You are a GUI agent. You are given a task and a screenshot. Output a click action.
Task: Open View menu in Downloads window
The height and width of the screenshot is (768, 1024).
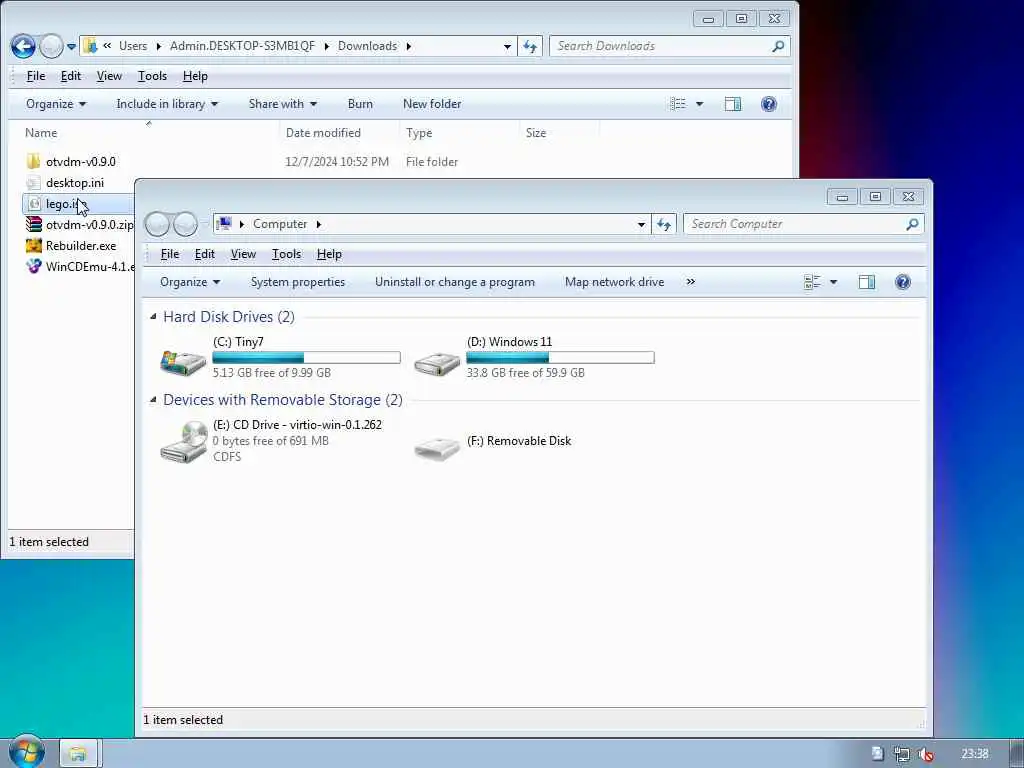click(x=109, y=76)
